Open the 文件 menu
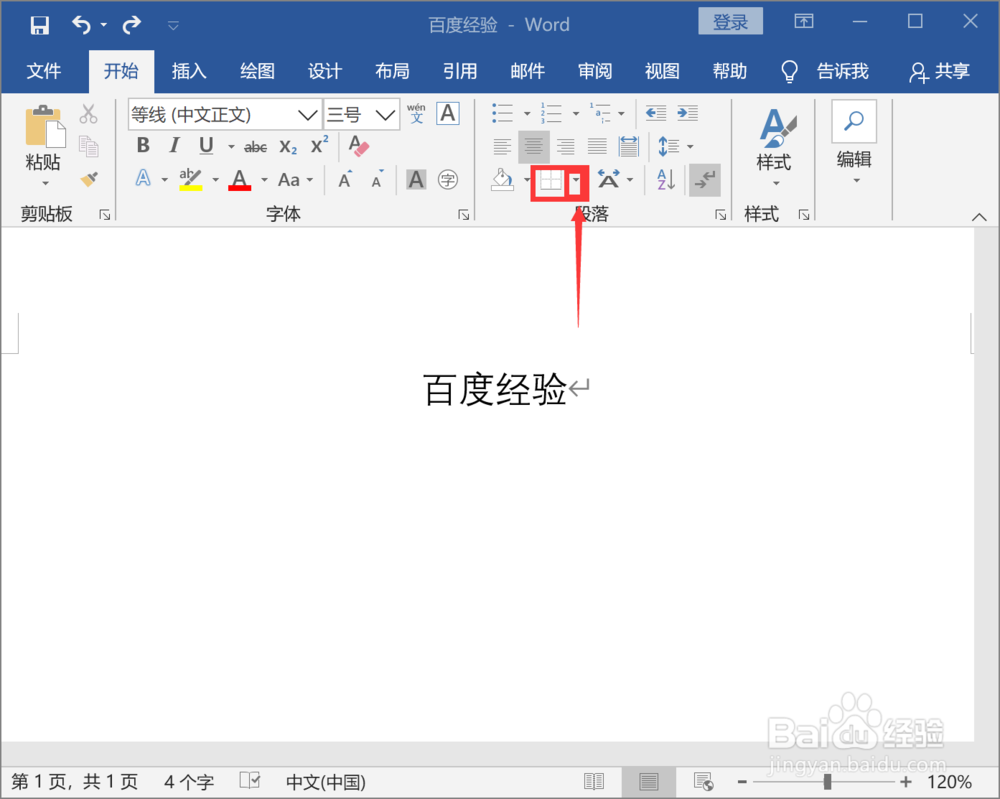The width and height of the screenshot is (1000, 799). coord(44,71)
